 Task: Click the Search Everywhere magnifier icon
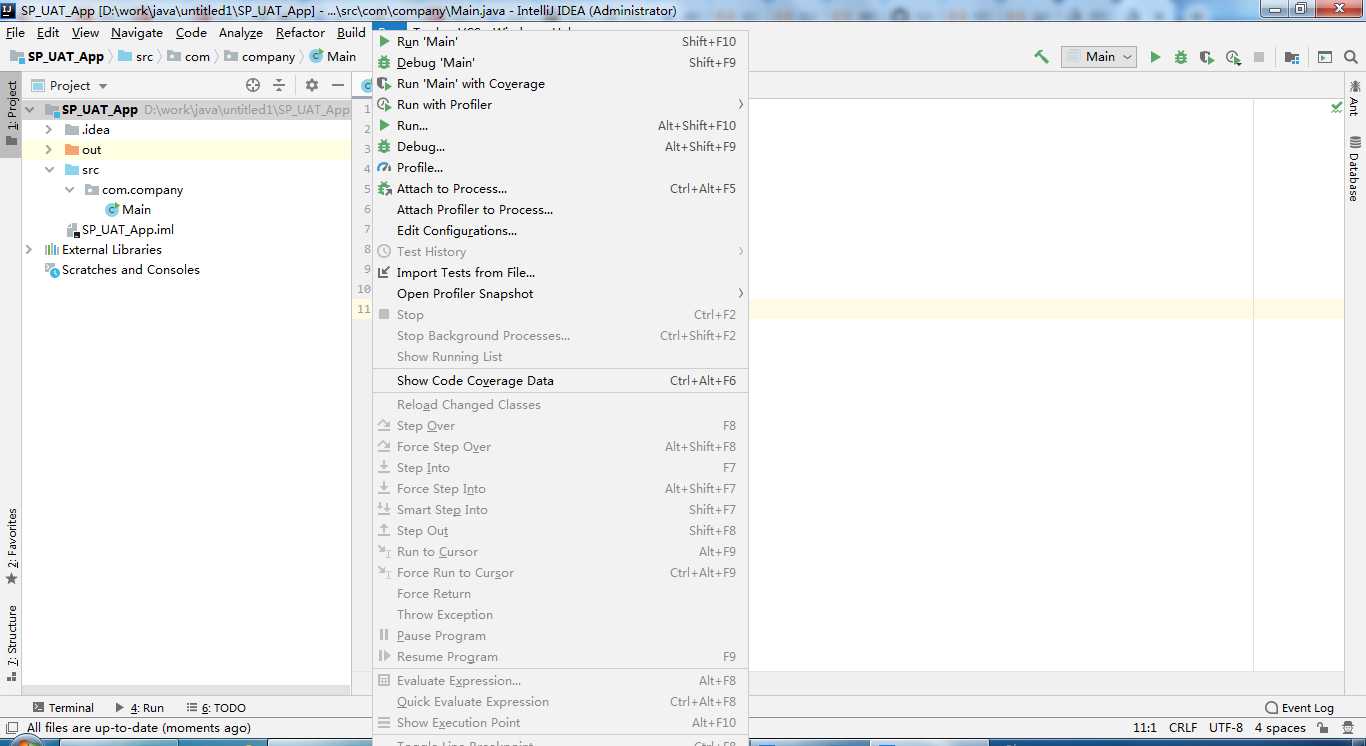click(1351, 57)
